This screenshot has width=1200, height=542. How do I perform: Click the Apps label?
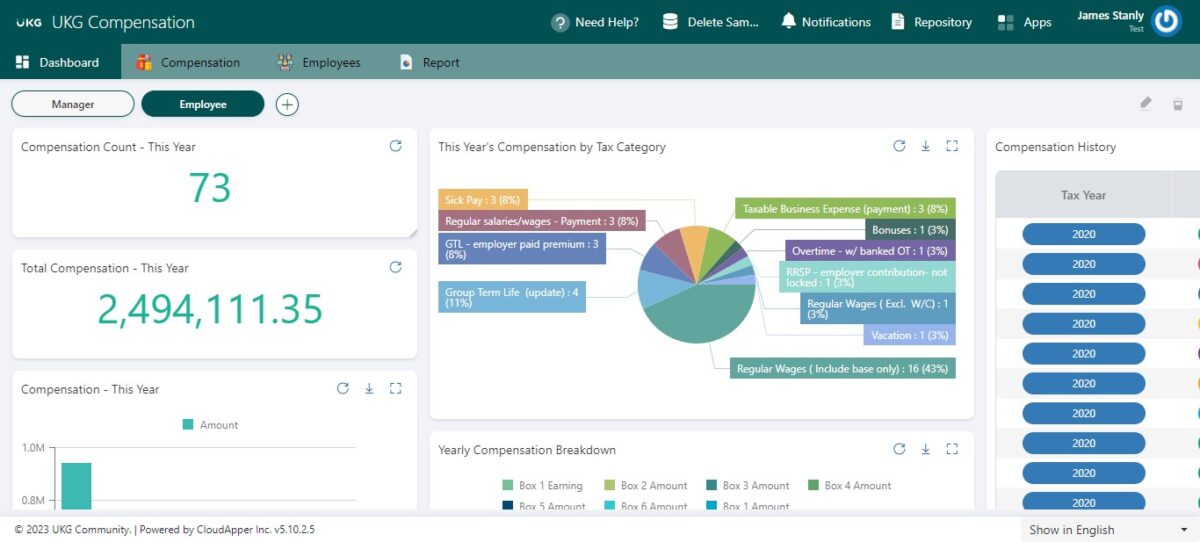[1038, 22]
